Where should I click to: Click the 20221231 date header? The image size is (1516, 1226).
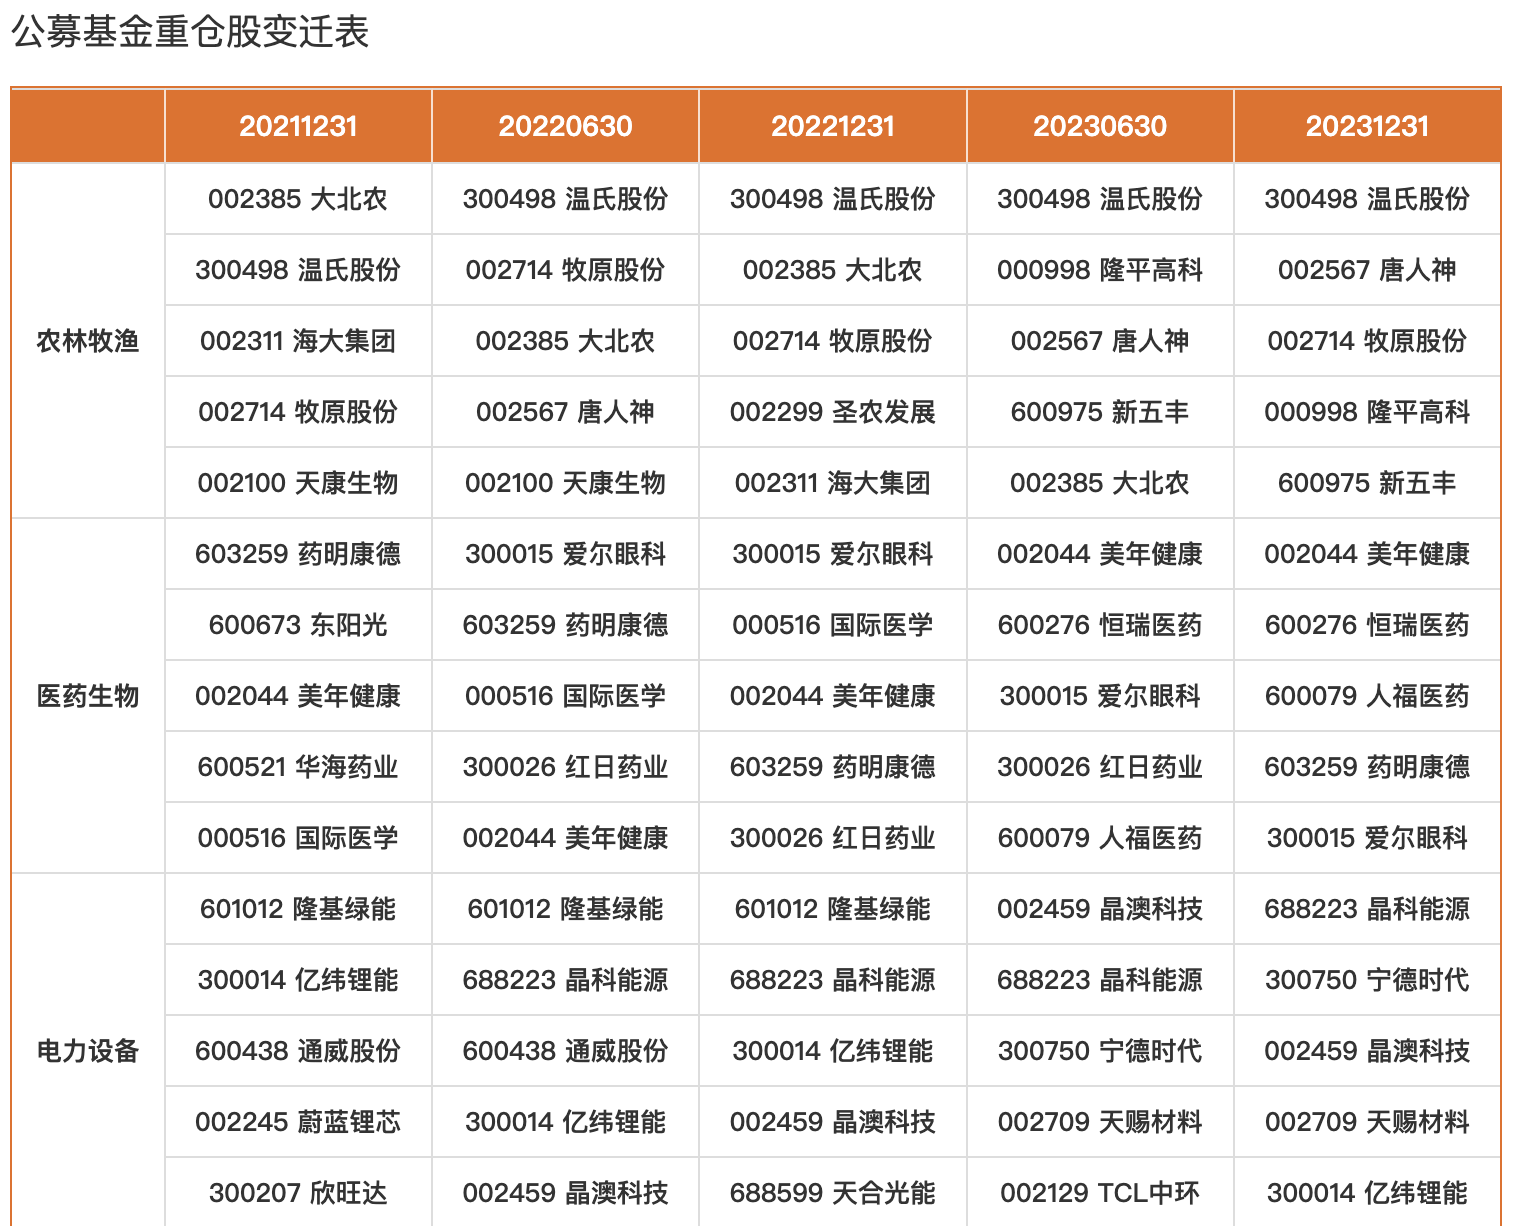pos(832,126)
